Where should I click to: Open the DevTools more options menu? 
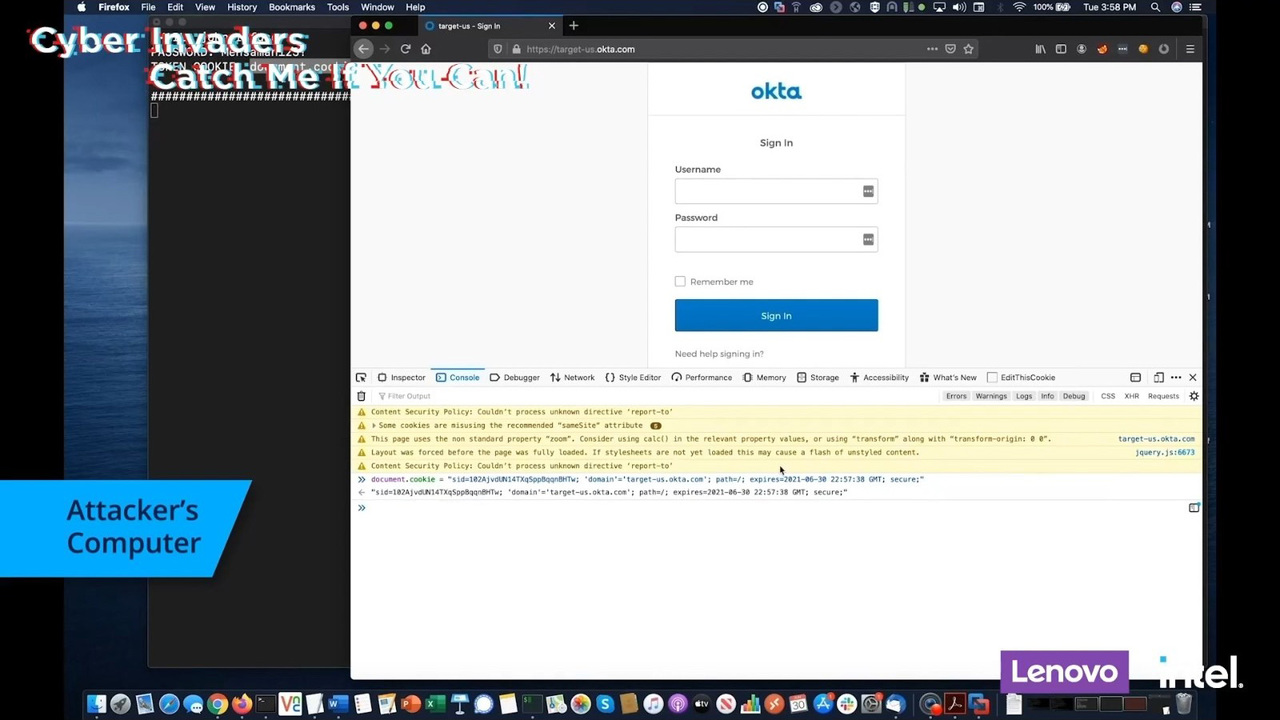tap(1176, 377)
